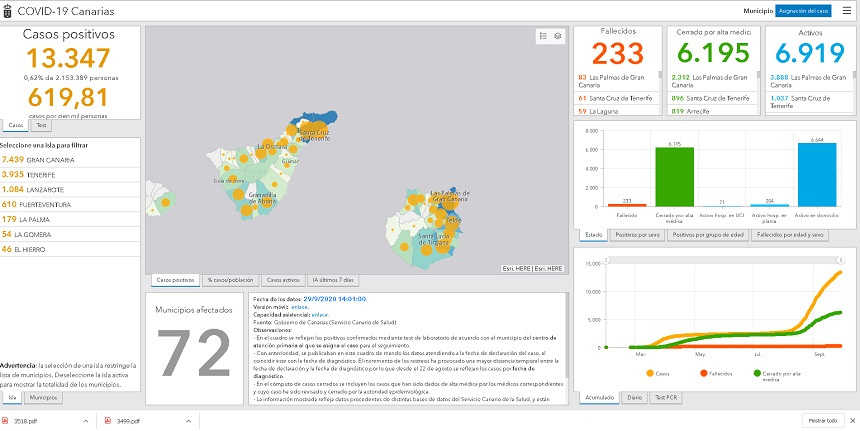The height and width of the screenshot is (431, 860).
Task: Click the right range handle on timeline chart
Action: 841,259
